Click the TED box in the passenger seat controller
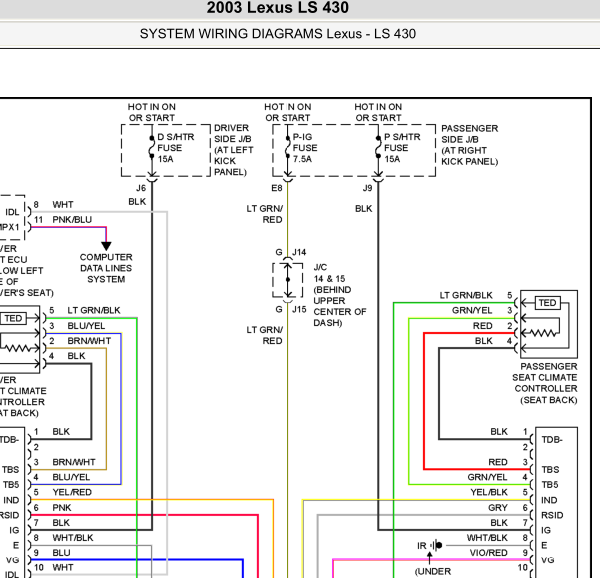The width and height of the screenshot is (600, 578). 547,303
